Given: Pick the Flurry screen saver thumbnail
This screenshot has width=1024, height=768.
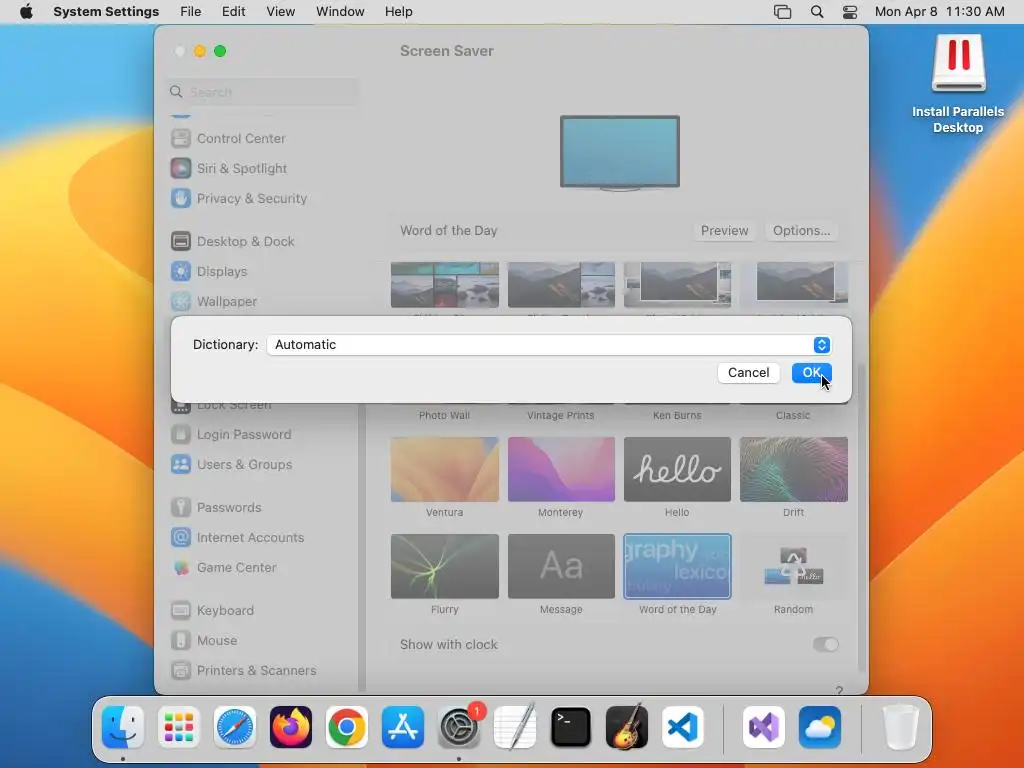Looking at the screenshot, I should [x=445, y=566].
